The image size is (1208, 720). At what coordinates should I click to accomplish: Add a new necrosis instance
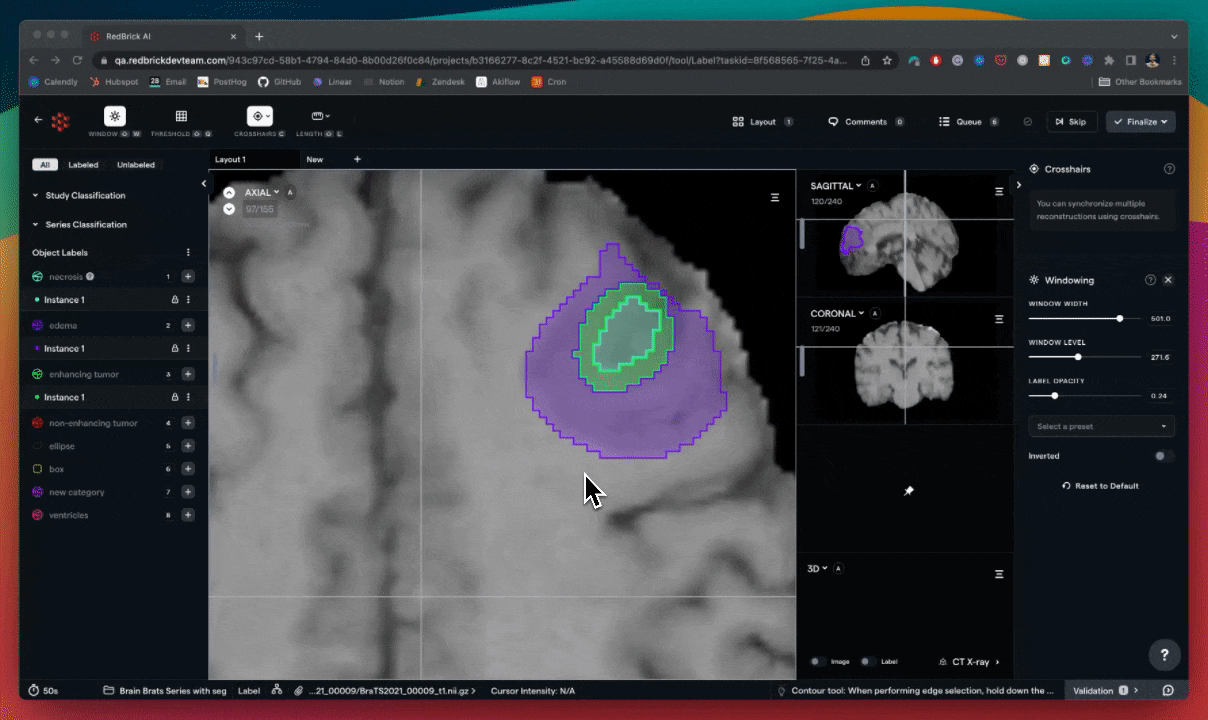click(x=188, y=276)
